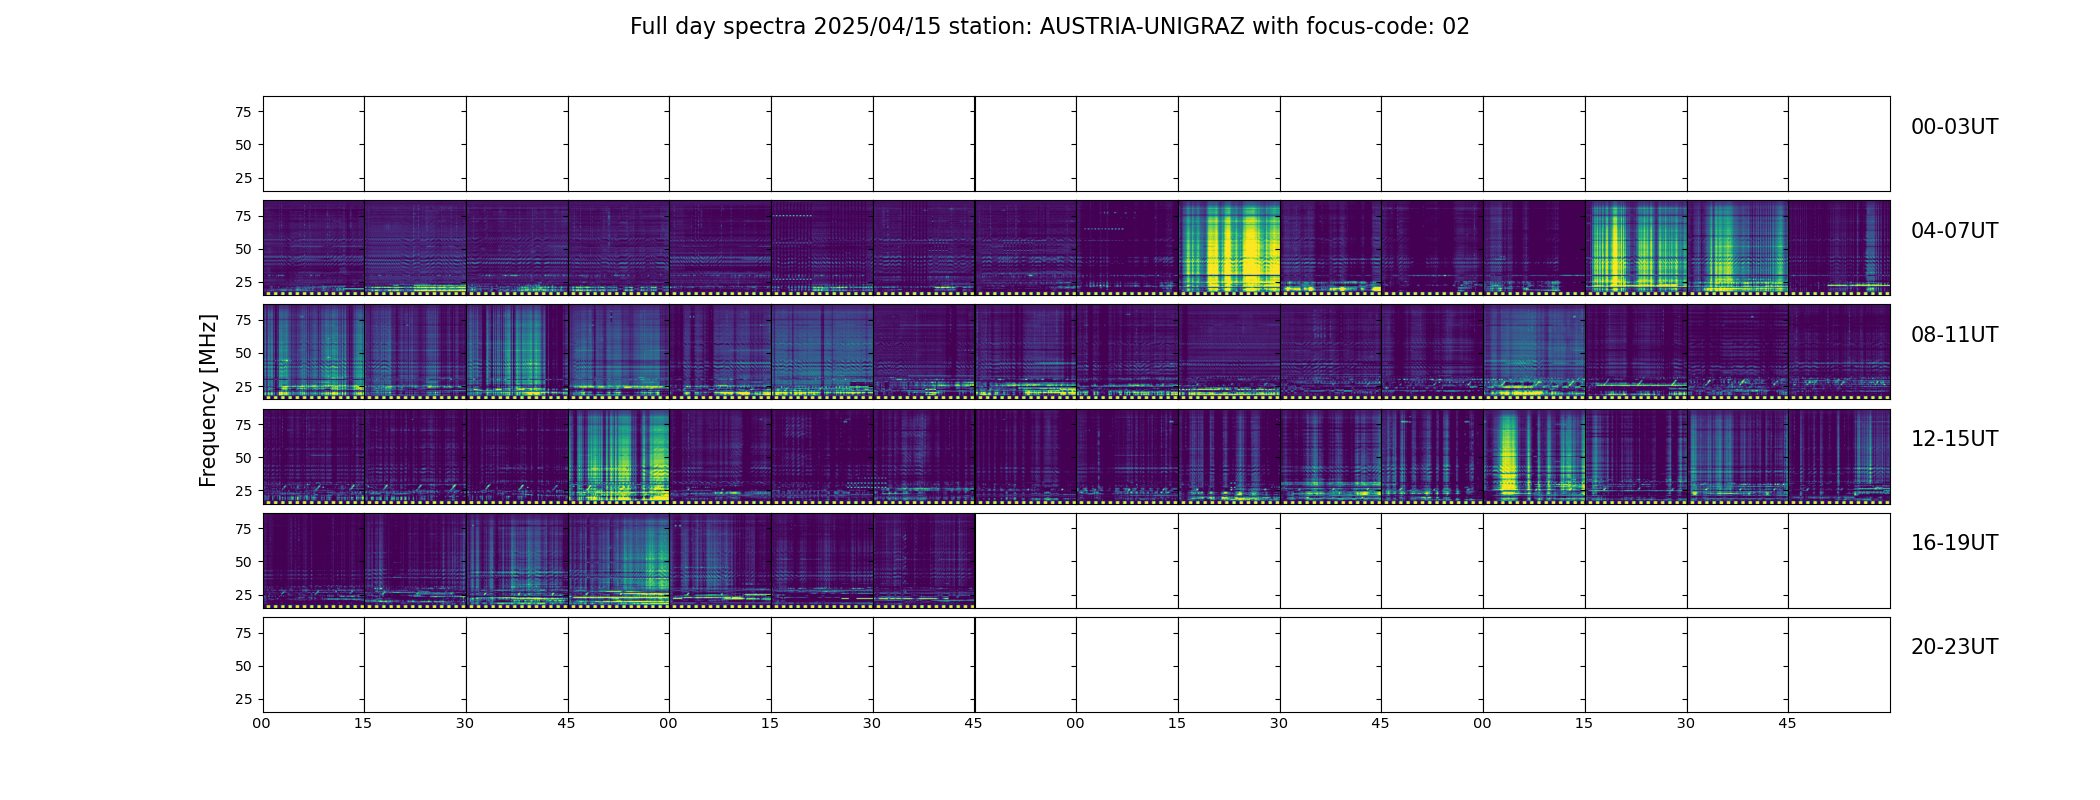Click the leftmost 00 time-axis tick label
2100x800 pixels.
pyautogui.click(x=262, y=723)
